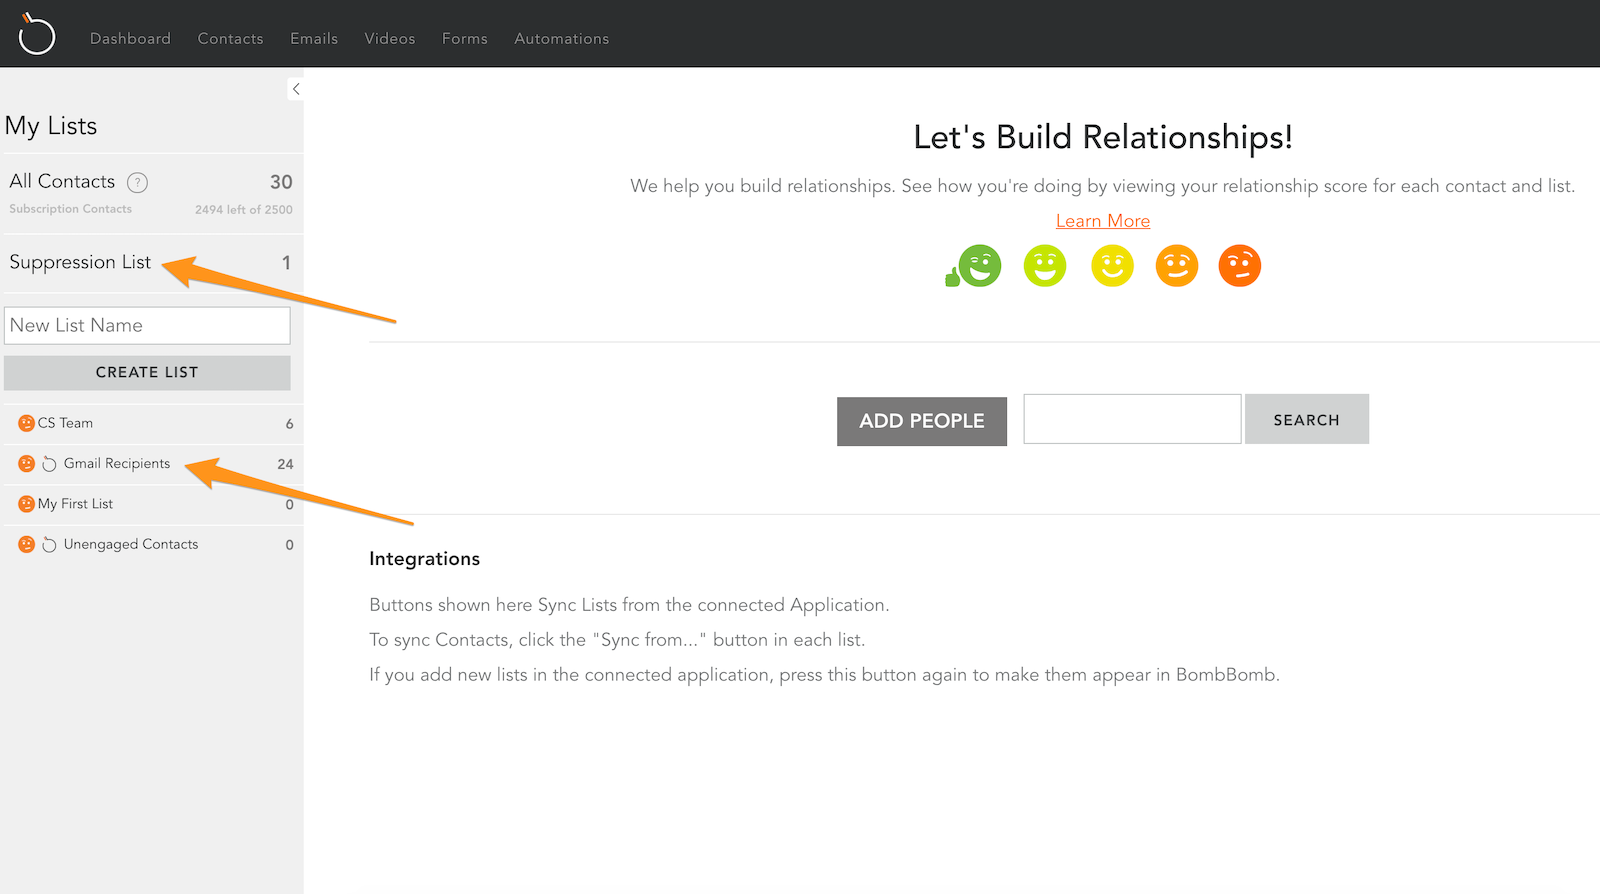This screenshot has width=1600, height=894.
Task: Click the CS Team relationship score face
Action: (26, 423)
